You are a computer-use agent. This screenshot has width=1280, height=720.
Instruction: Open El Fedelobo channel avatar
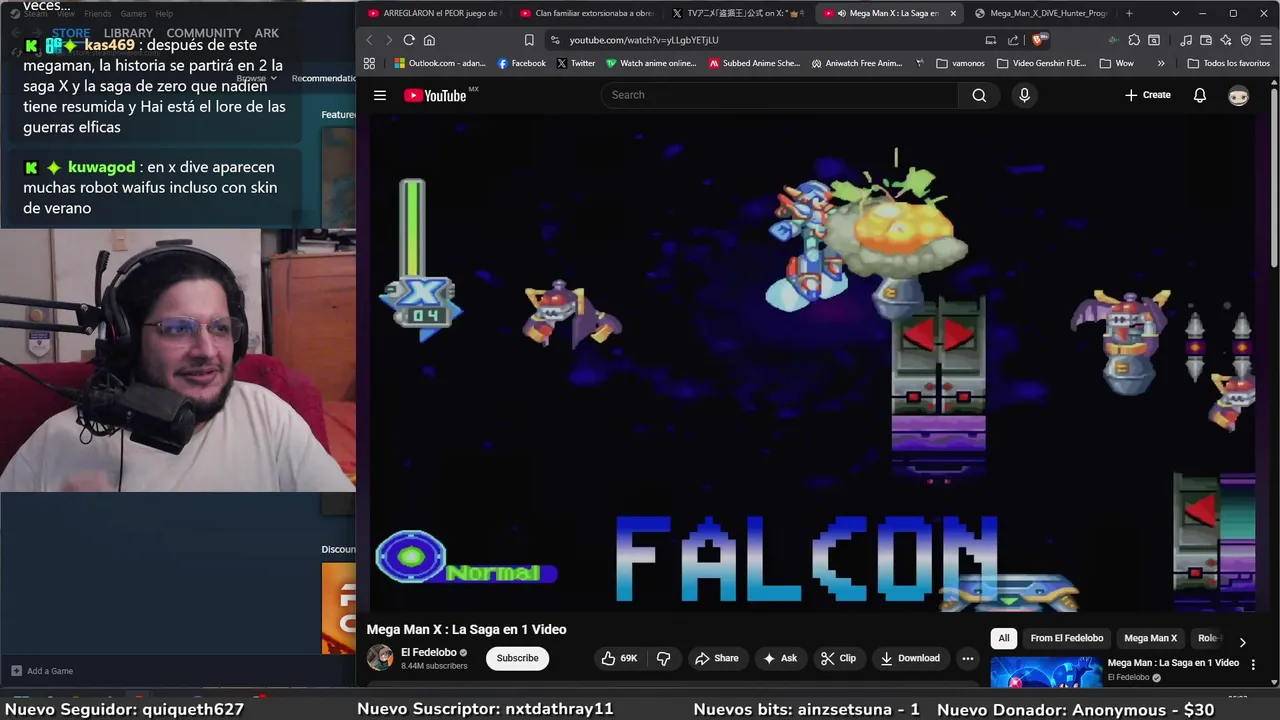pos(380,657)
